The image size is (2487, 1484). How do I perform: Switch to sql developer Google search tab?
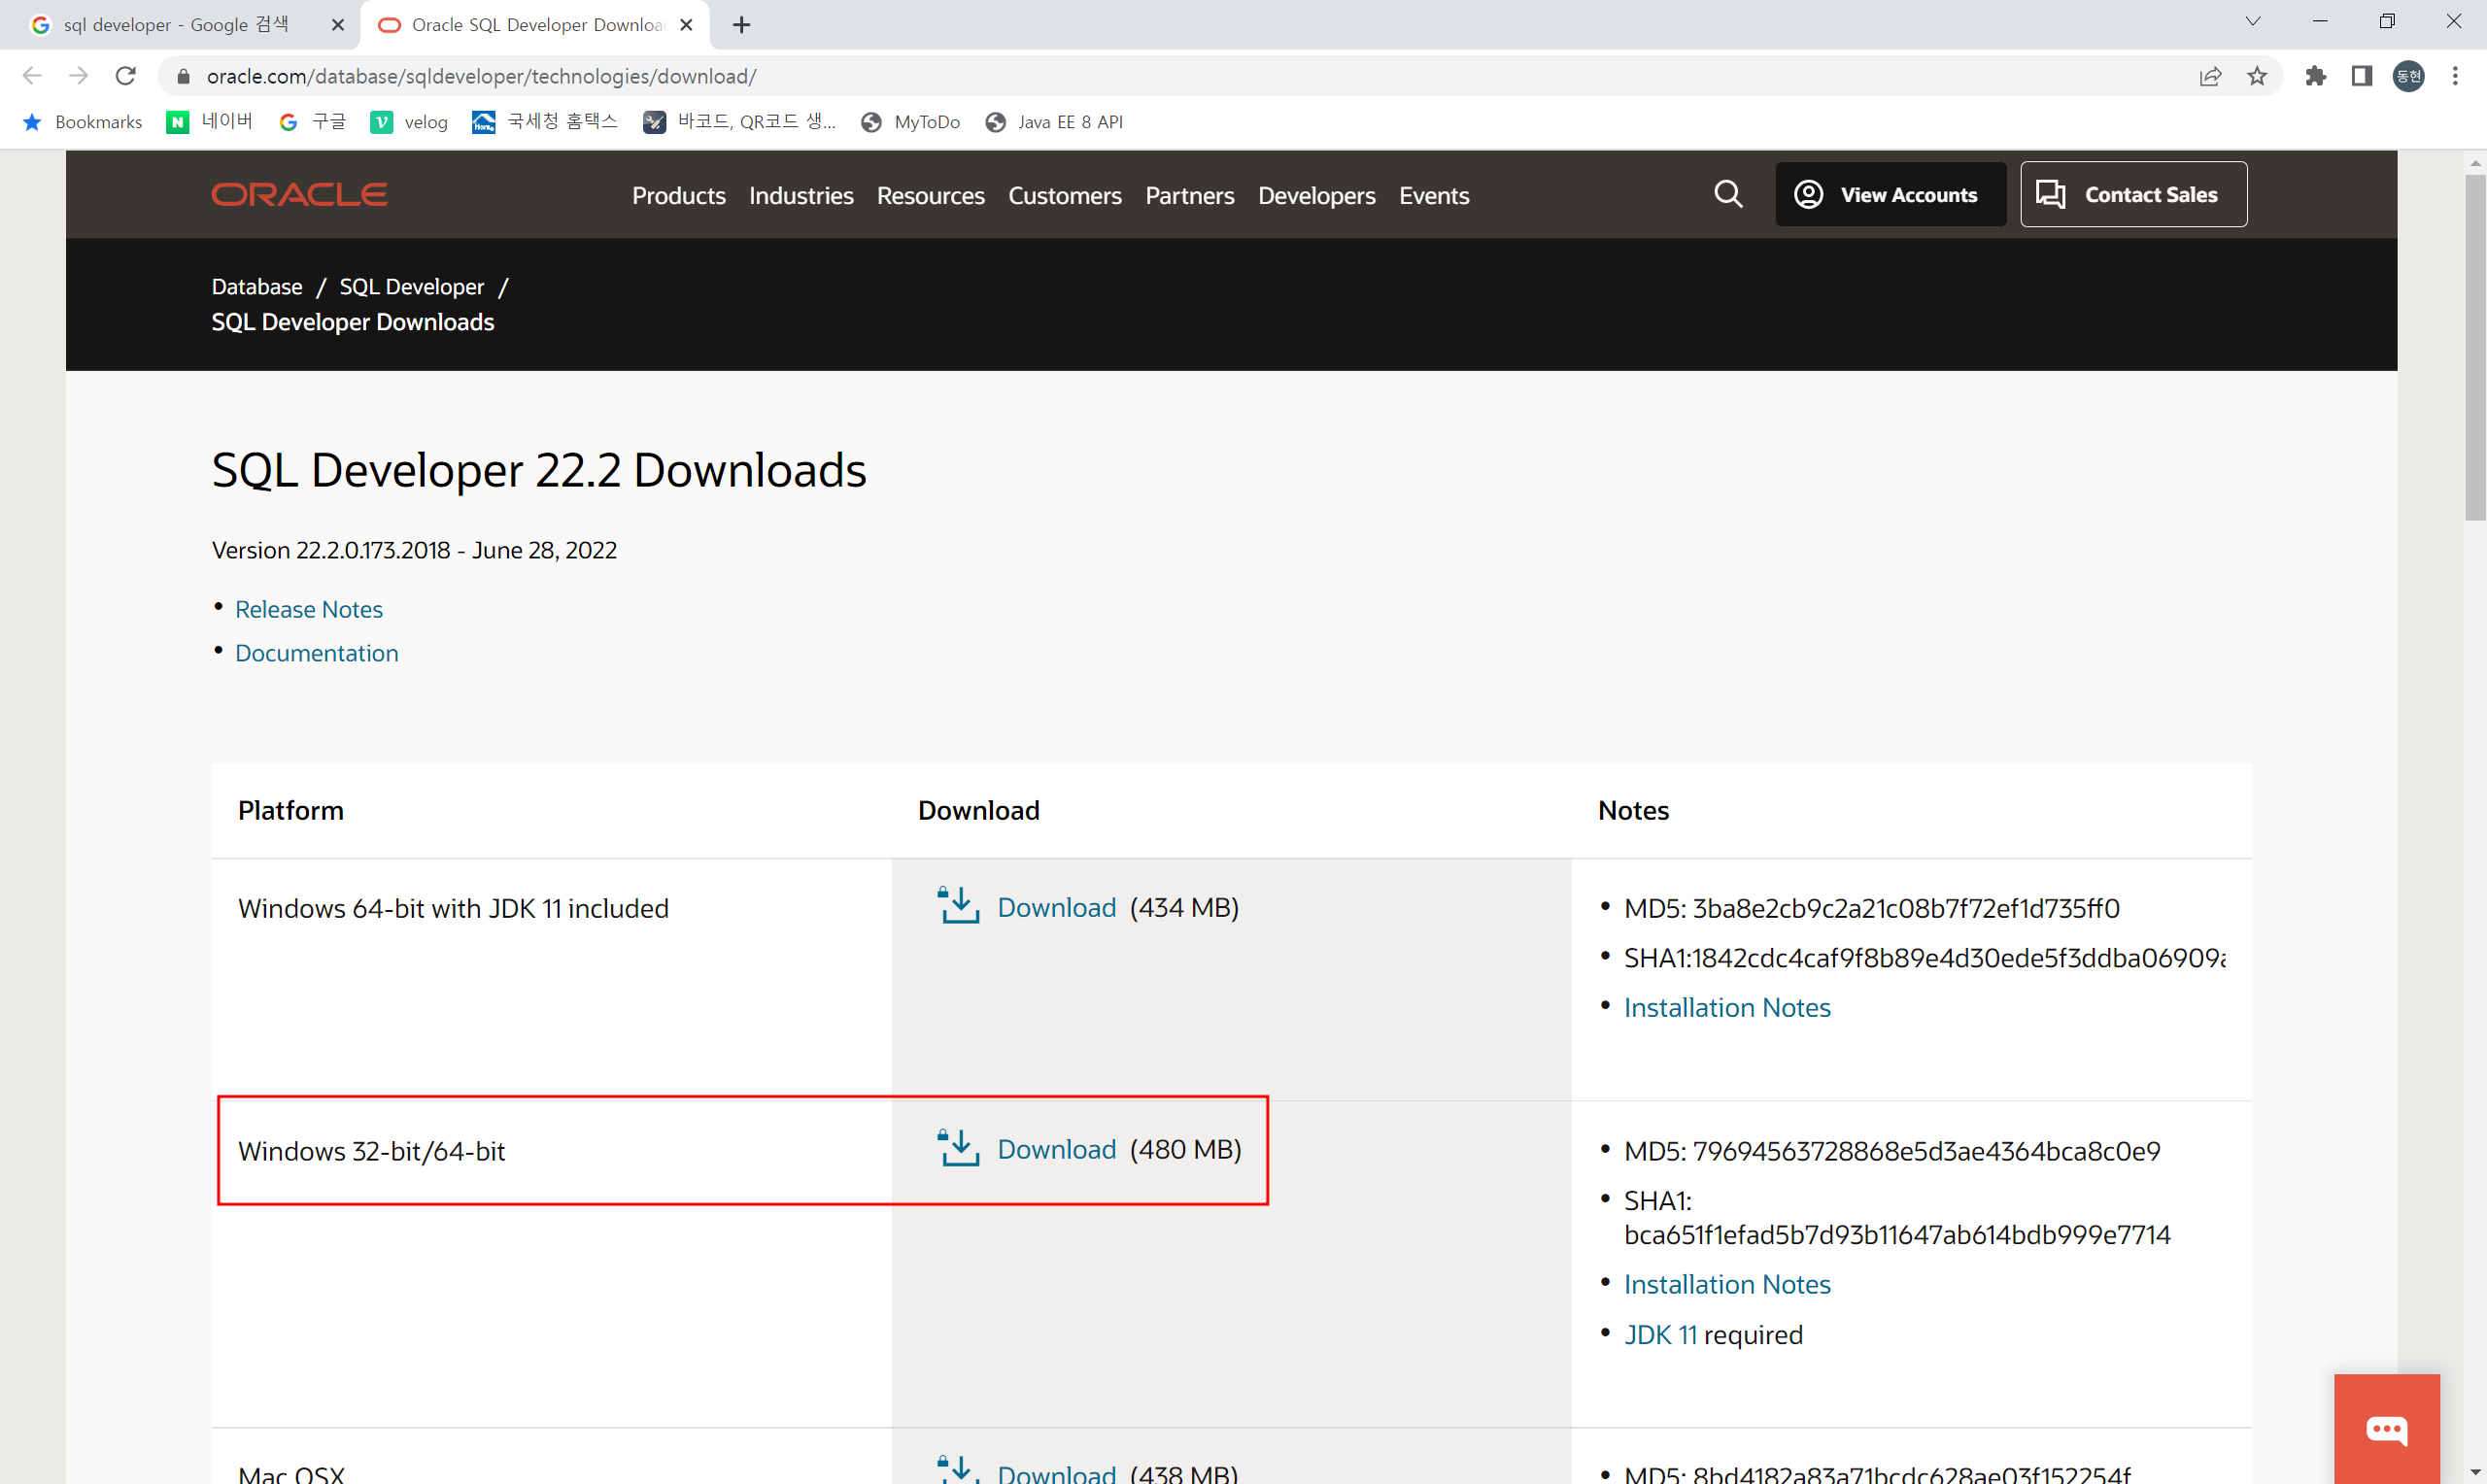point(175,25)
